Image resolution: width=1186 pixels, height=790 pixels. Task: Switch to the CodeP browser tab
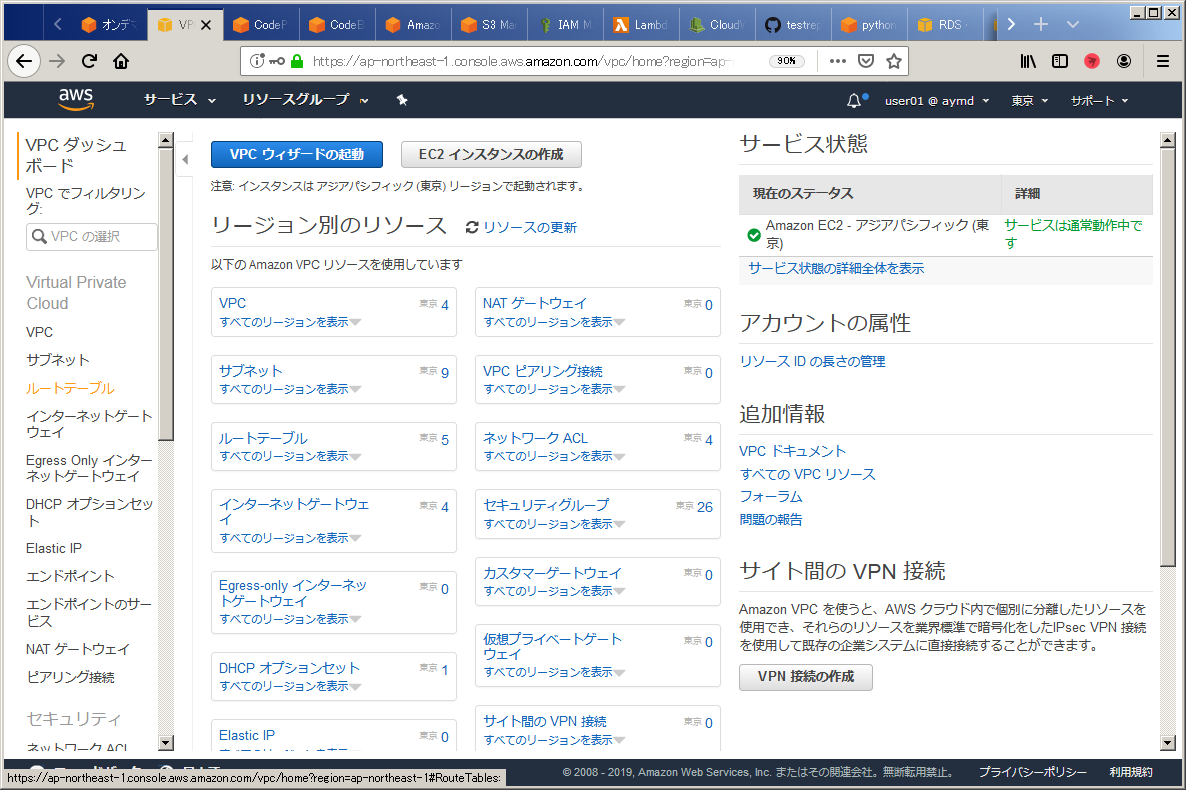[261, 25]
